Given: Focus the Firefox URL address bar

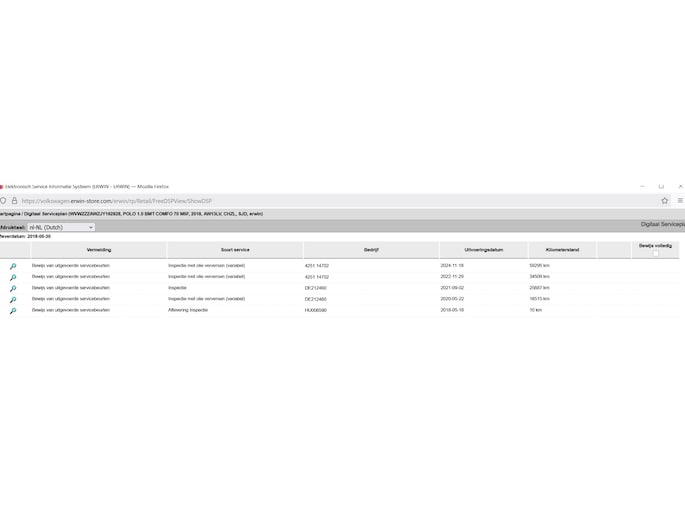Looking at the screenshot, I should click(300, 200).
